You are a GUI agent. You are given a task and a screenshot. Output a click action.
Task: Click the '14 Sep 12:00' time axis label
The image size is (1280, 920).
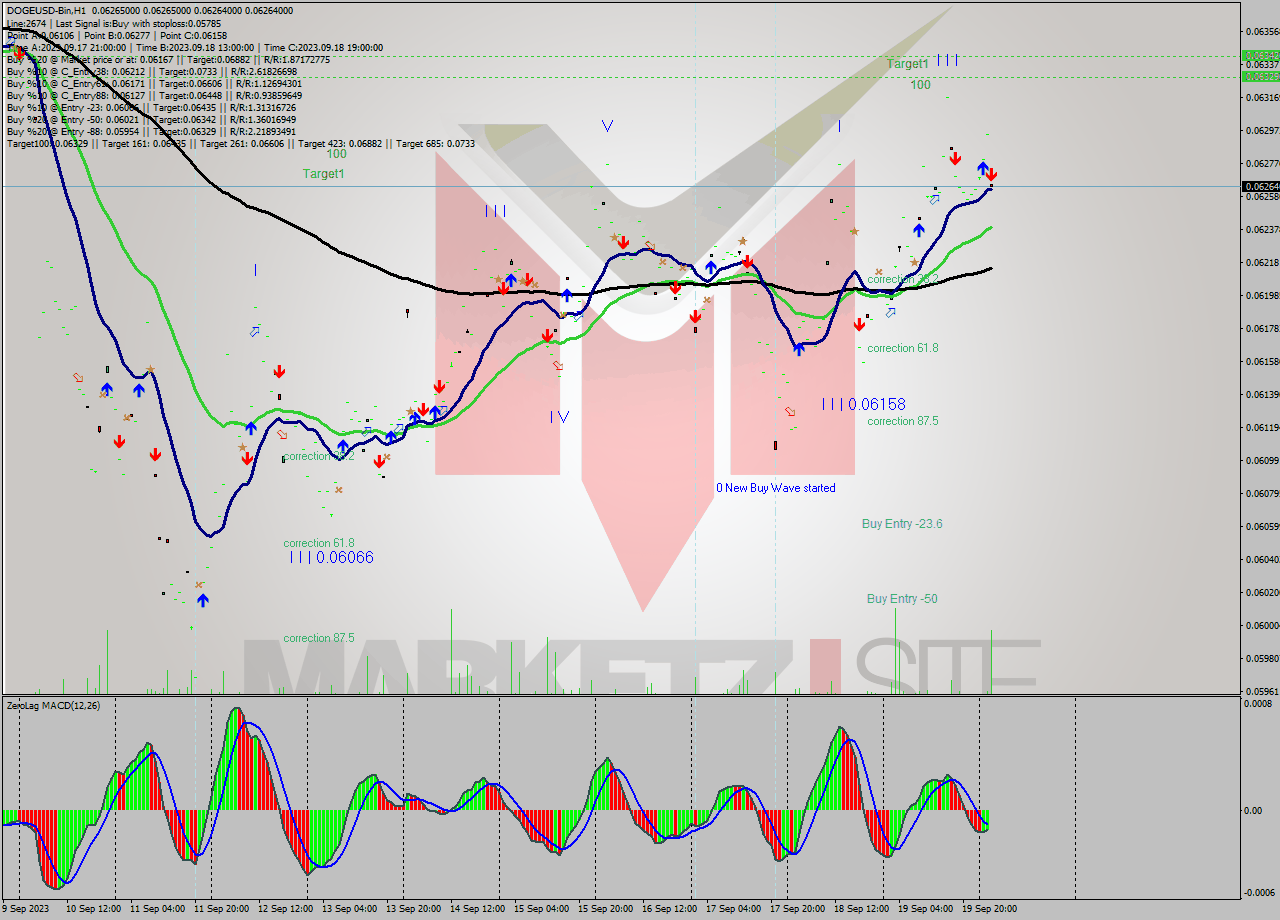coord(476,909)
